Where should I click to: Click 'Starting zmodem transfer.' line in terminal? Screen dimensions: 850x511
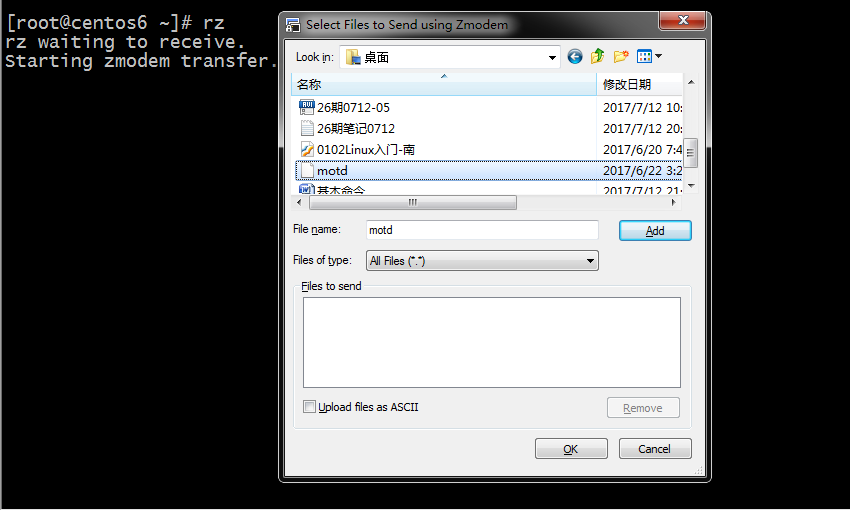142,61
